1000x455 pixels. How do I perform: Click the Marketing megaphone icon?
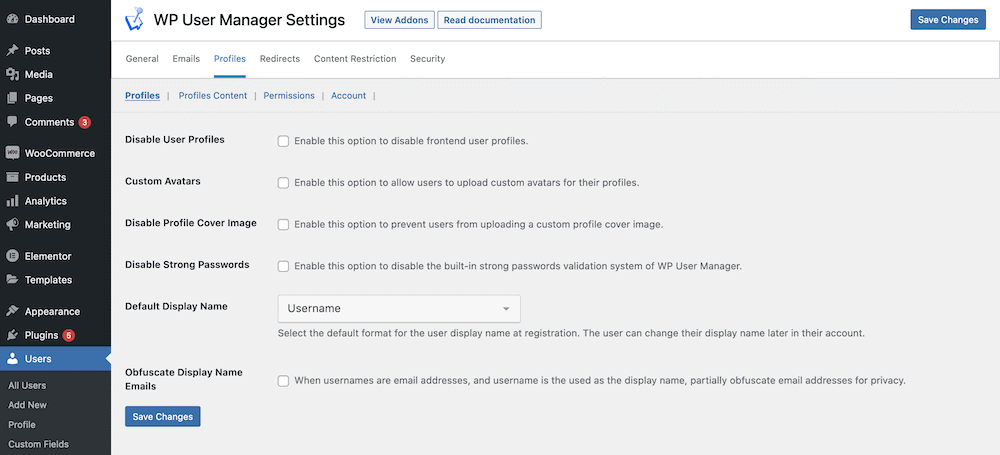coord(12,225)
